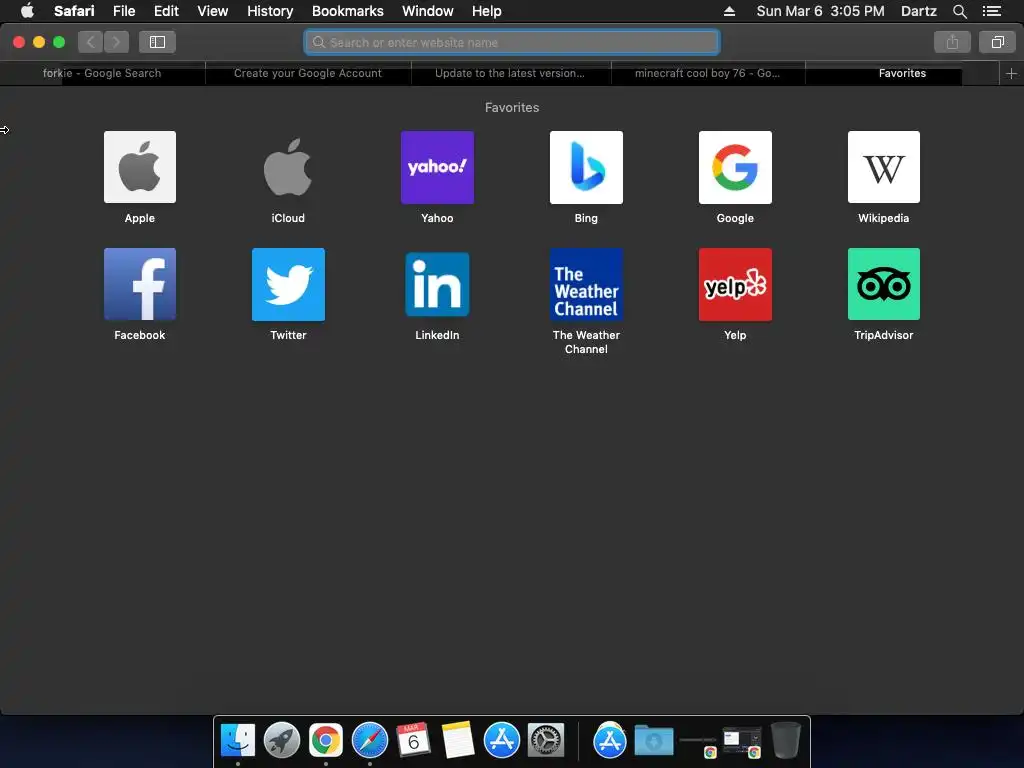Open the Trash in the Dock
Image resolution: width=1024 pixels, height=768 pixels.
[786, 740]
